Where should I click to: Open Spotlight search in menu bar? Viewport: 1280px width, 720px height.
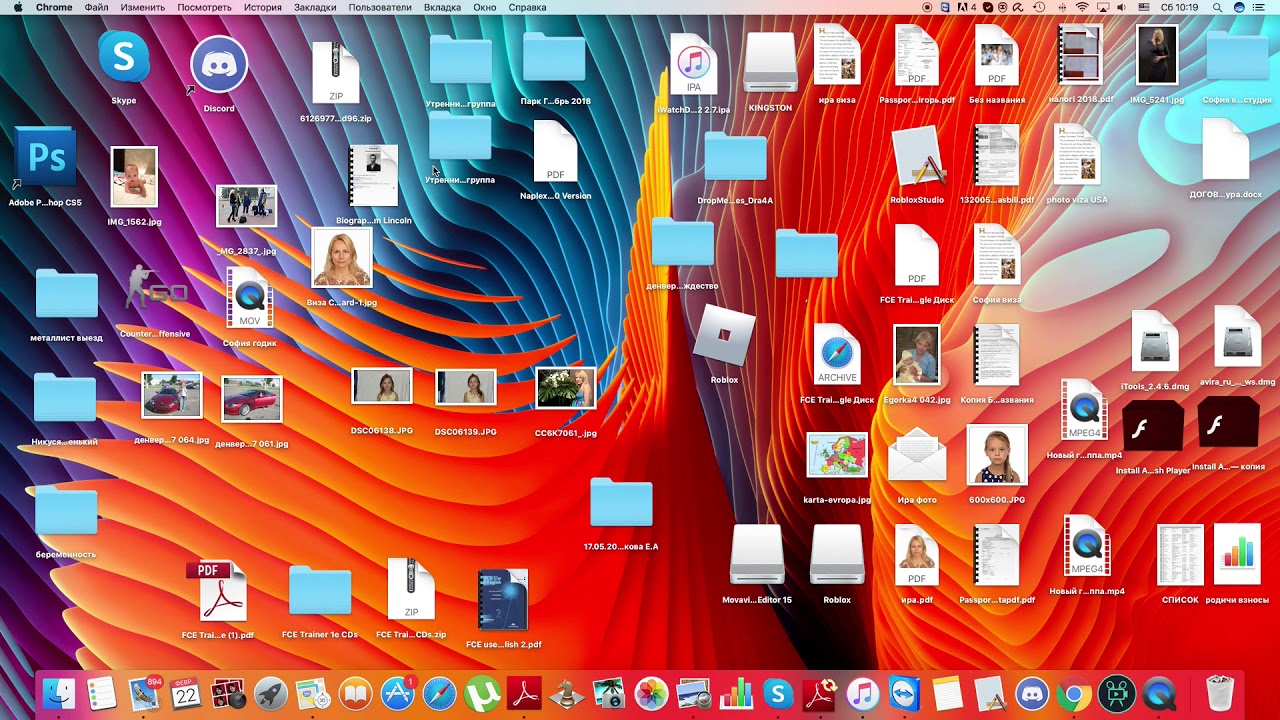click(1217, 7)
